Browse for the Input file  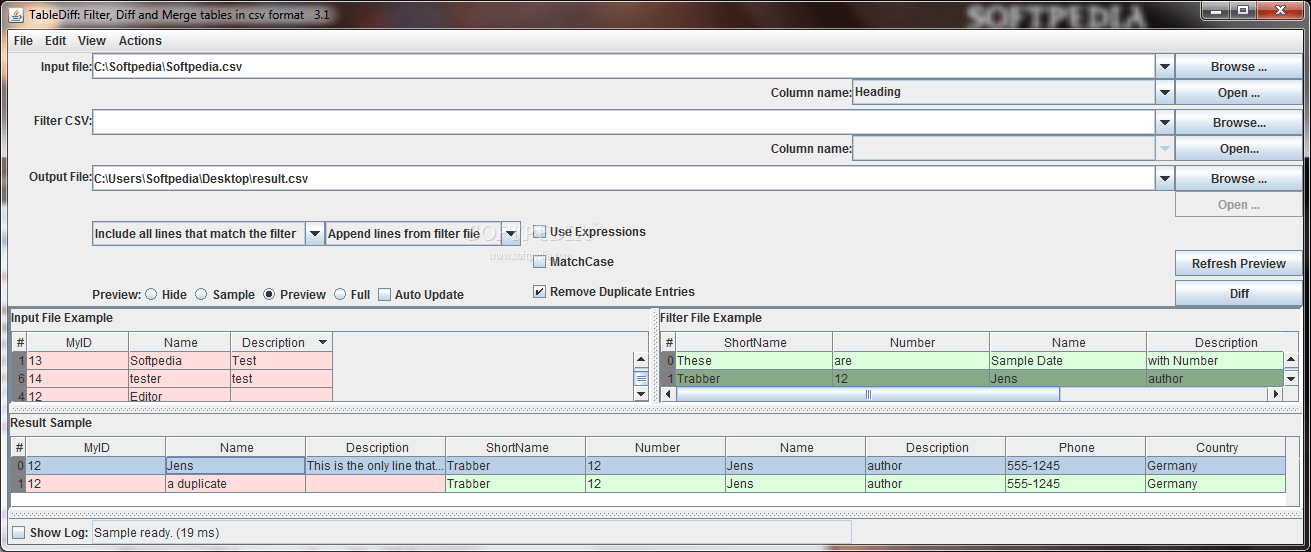(1239, 67)
